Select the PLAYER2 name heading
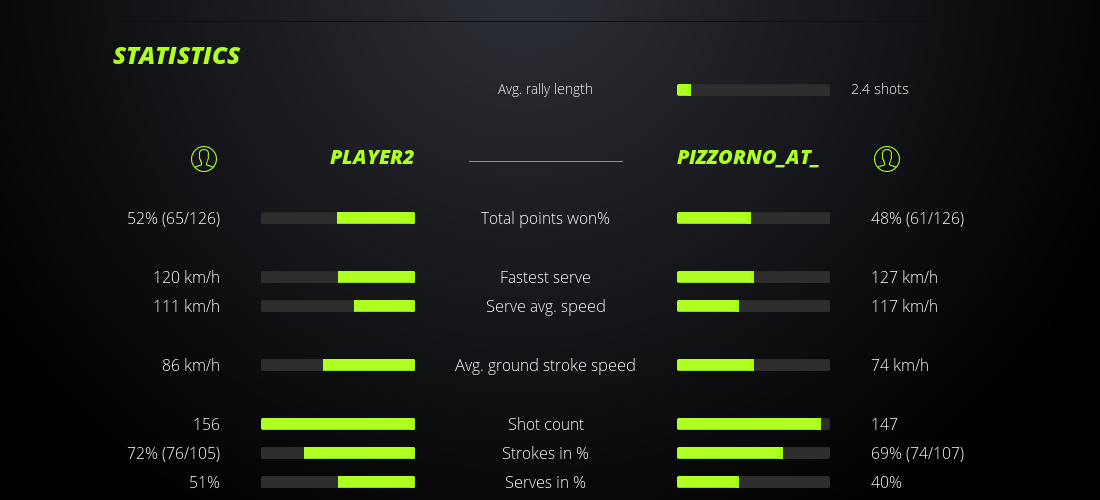The width and height of the screenshot is (1100, 500). pos(372,158)
